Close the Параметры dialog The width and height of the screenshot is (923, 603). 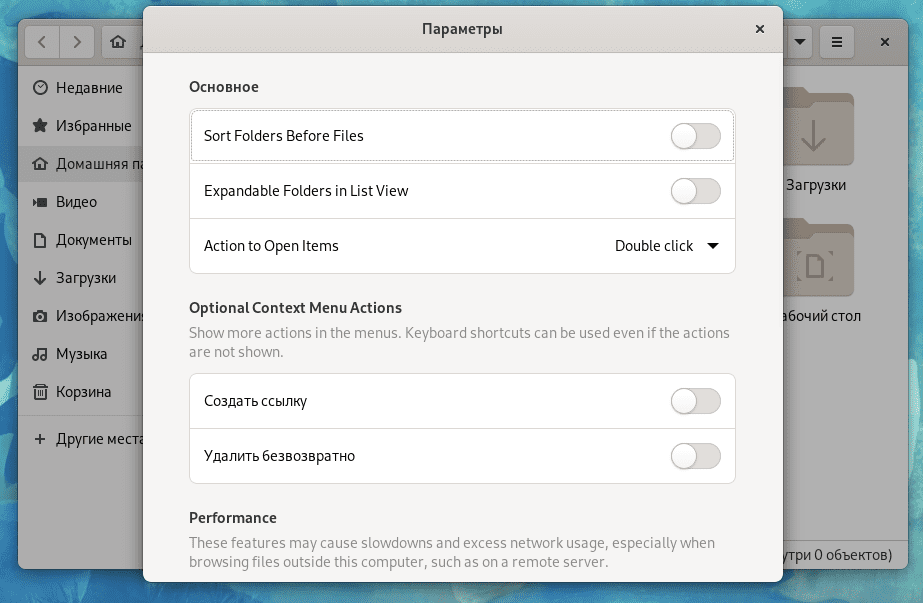[x=760, y=29]
